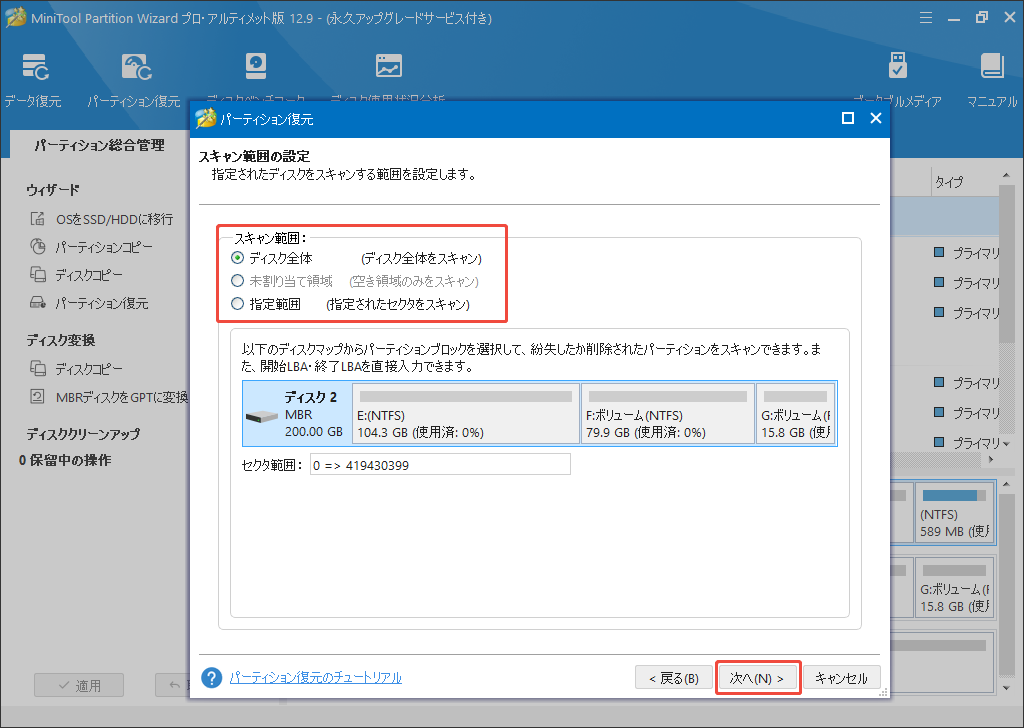Image resolution: width=1024 pixels, height=728 pixels.
Task: Select the ディスク 2 drive icon
Action: (262, 416)
